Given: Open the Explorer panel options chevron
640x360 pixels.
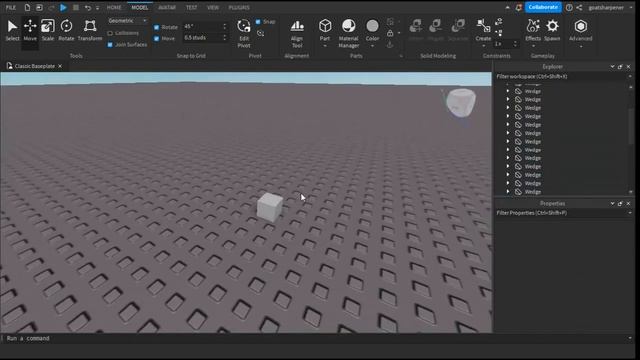Looking at the screenshot, I should tap(612, 67).
